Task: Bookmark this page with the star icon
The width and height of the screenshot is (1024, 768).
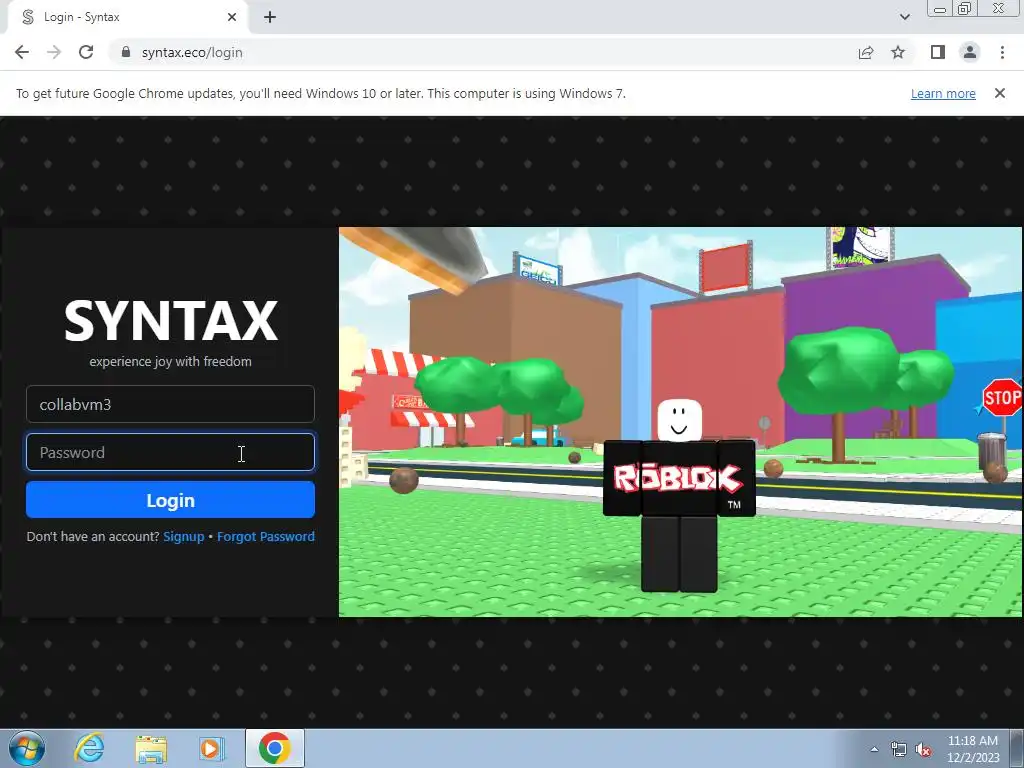Action: (x=898, y=52)
